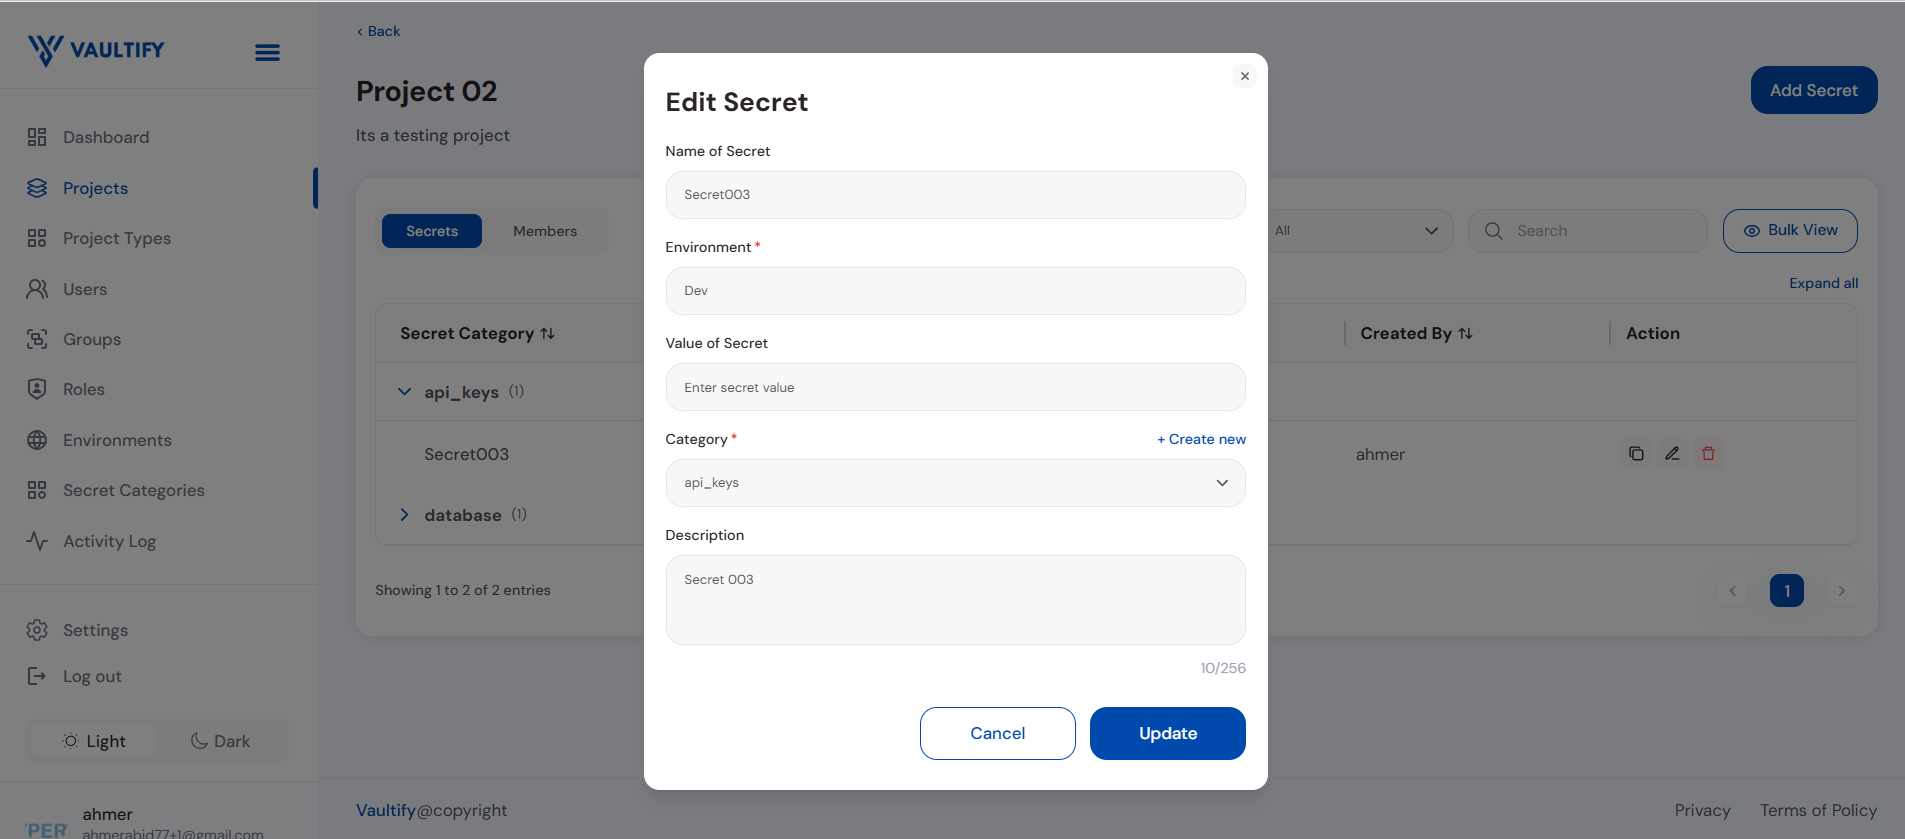Open Activity Log in sidebar
The image size is (1905, 839).
click(x=110, y=541)
